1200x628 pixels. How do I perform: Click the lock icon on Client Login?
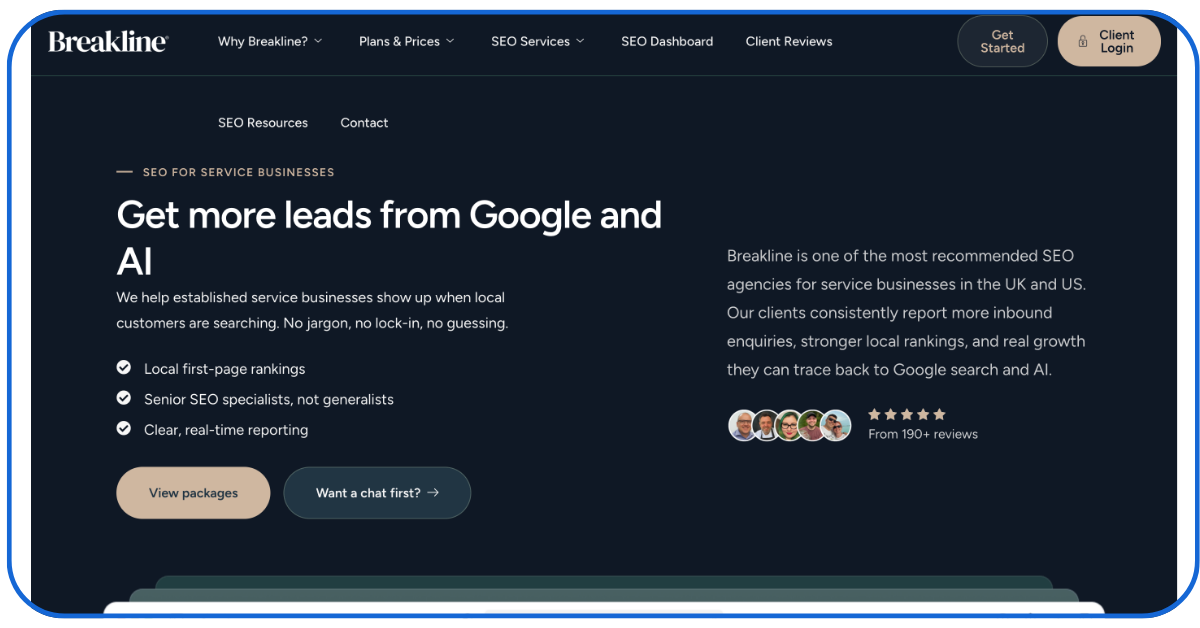[x=1083, y=41]
